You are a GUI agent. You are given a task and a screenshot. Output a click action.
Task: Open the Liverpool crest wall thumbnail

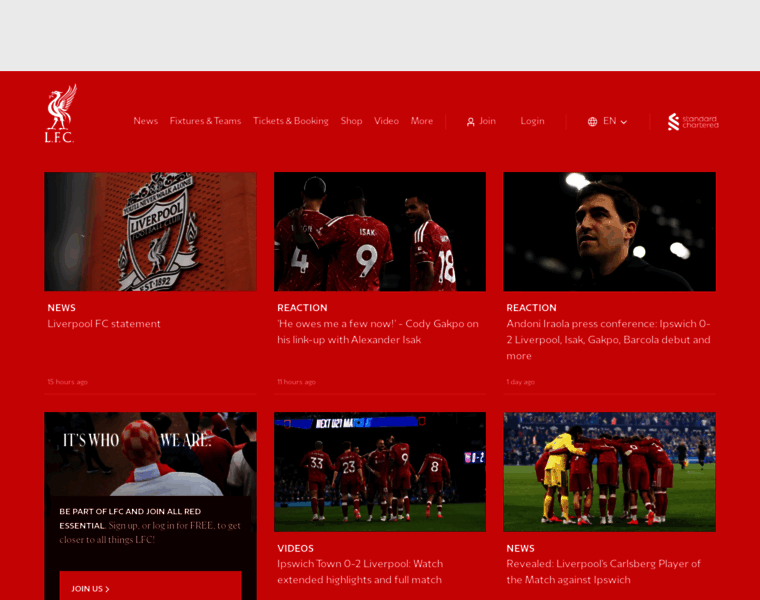[x=150, y=232]
